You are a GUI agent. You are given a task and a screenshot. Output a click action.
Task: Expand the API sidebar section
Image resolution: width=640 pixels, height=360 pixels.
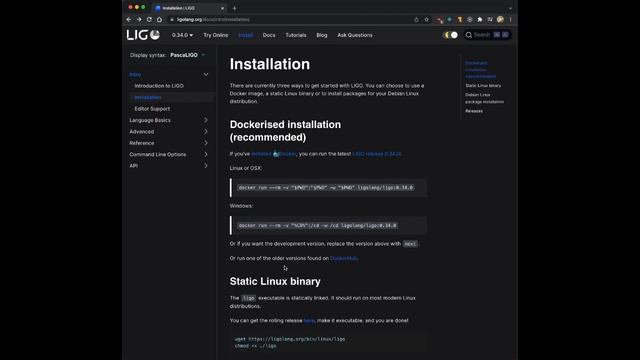point(206,166)
